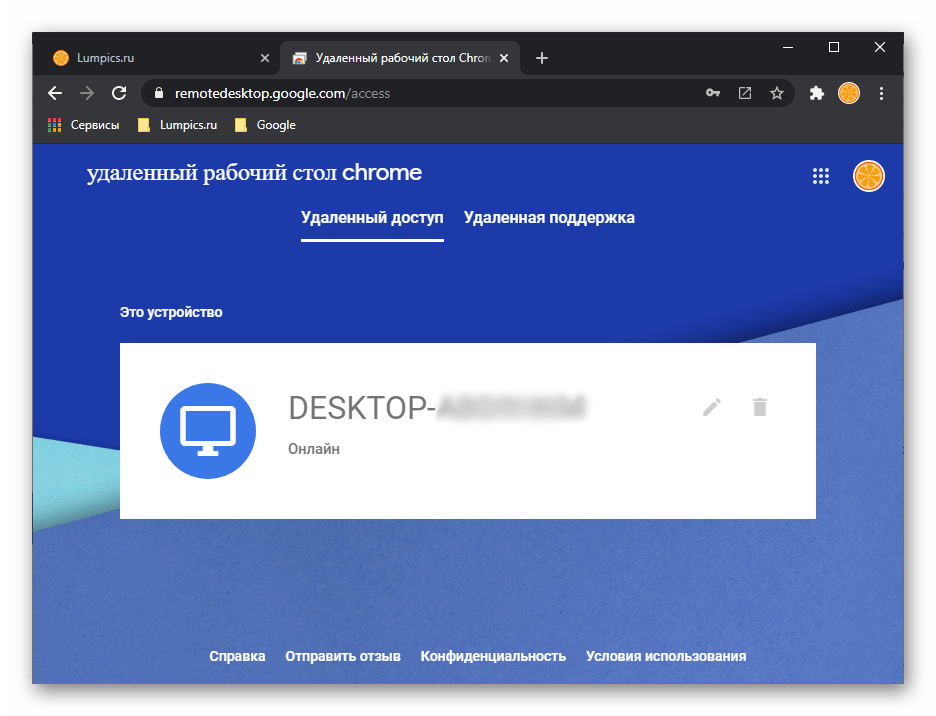Open the Chrome three-dot menu
936x716 pixels.
(881, 93)
